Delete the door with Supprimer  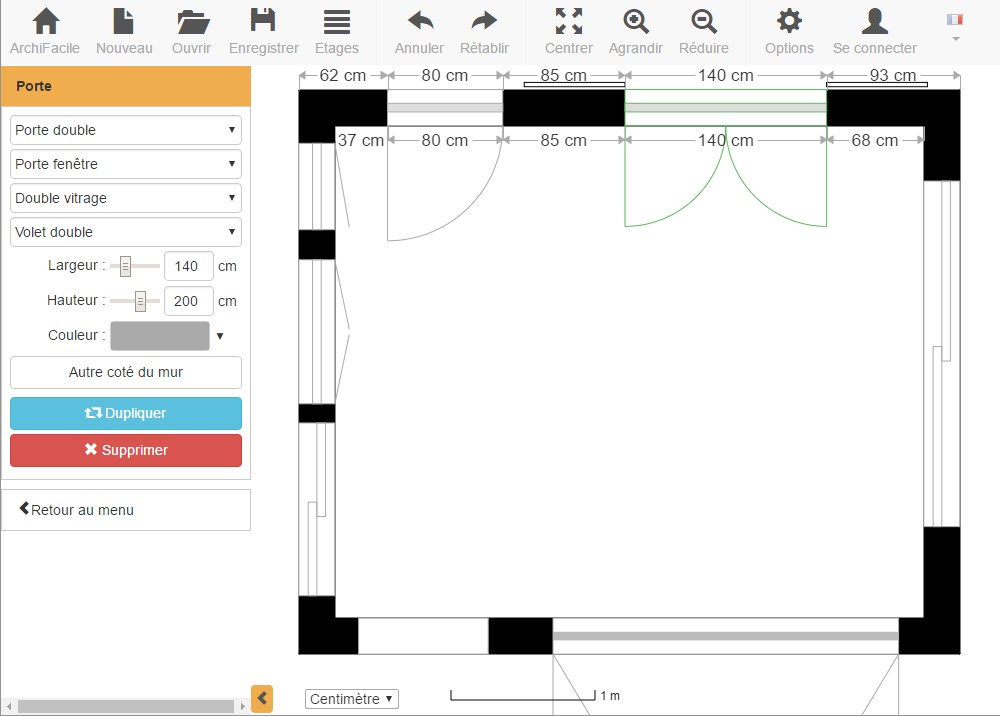126,450
